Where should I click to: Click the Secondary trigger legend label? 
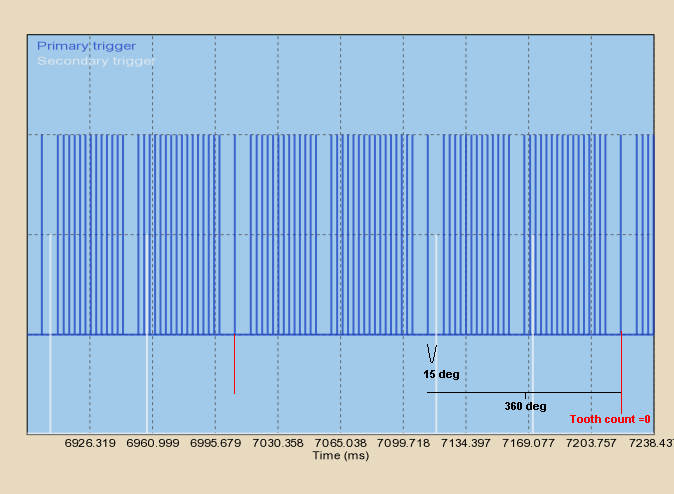(96, 60)
